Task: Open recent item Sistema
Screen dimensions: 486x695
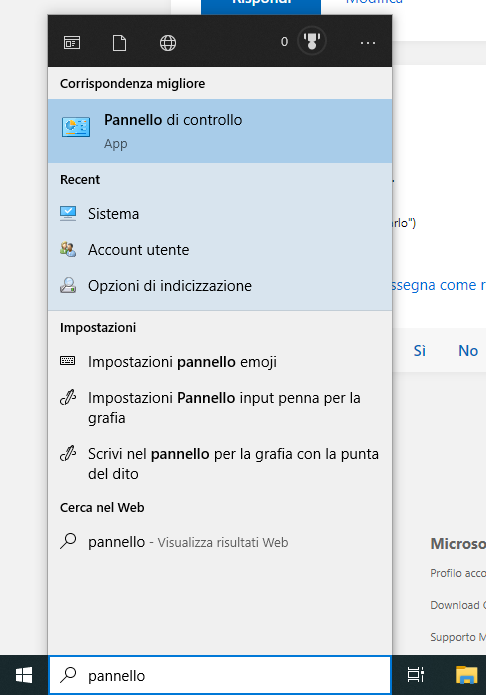Action: (220, 214)
